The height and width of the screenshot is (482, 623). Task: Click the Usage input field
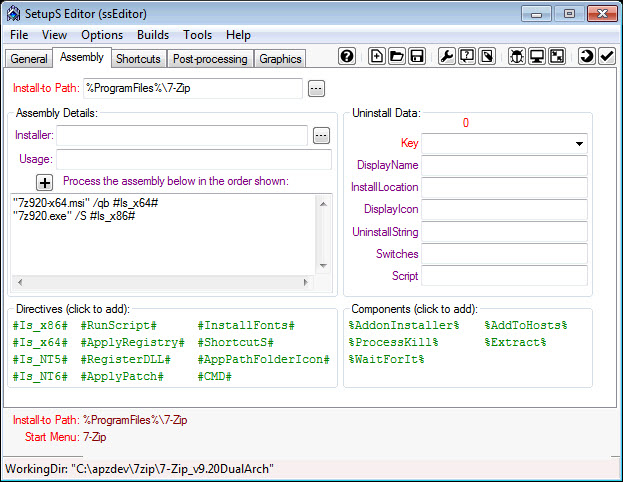click(194, 159)
